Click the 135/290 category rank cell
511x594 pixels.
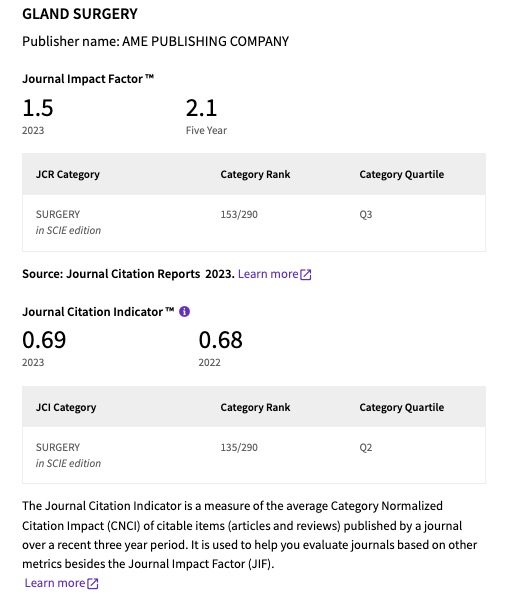[239, 447]
